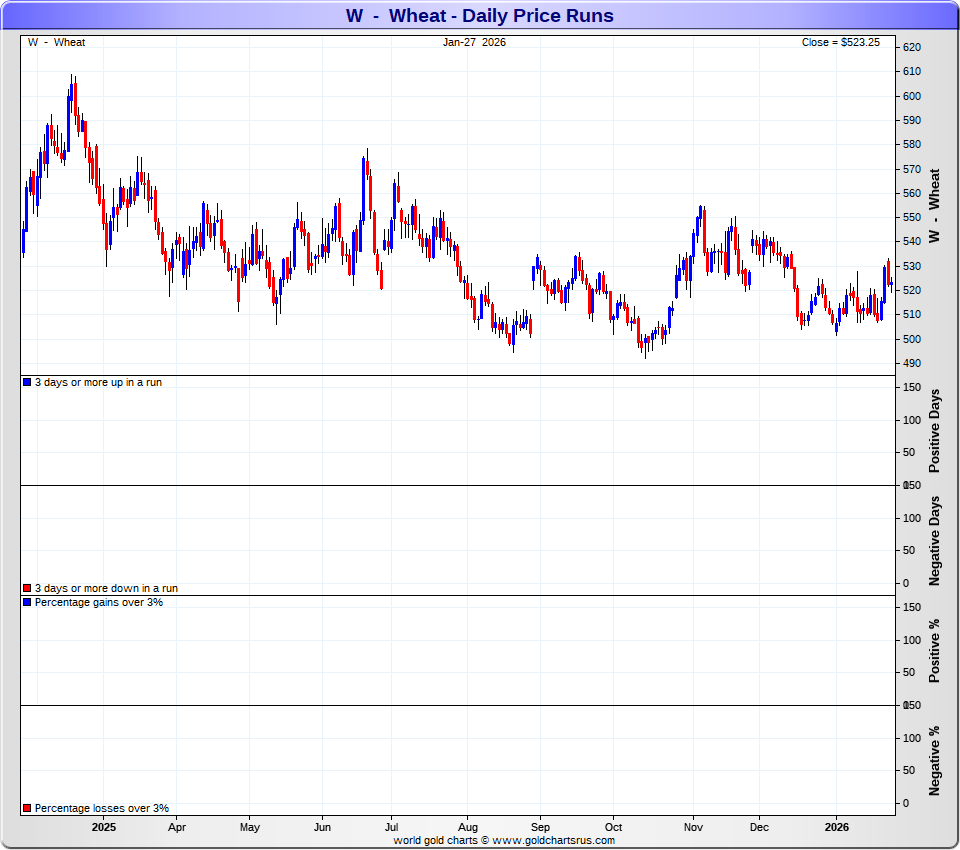The width and height of the screenshot is (960, 850).
Task: Click the blue square beside "Percentage gains over 3%"
Action: [27, 603]
